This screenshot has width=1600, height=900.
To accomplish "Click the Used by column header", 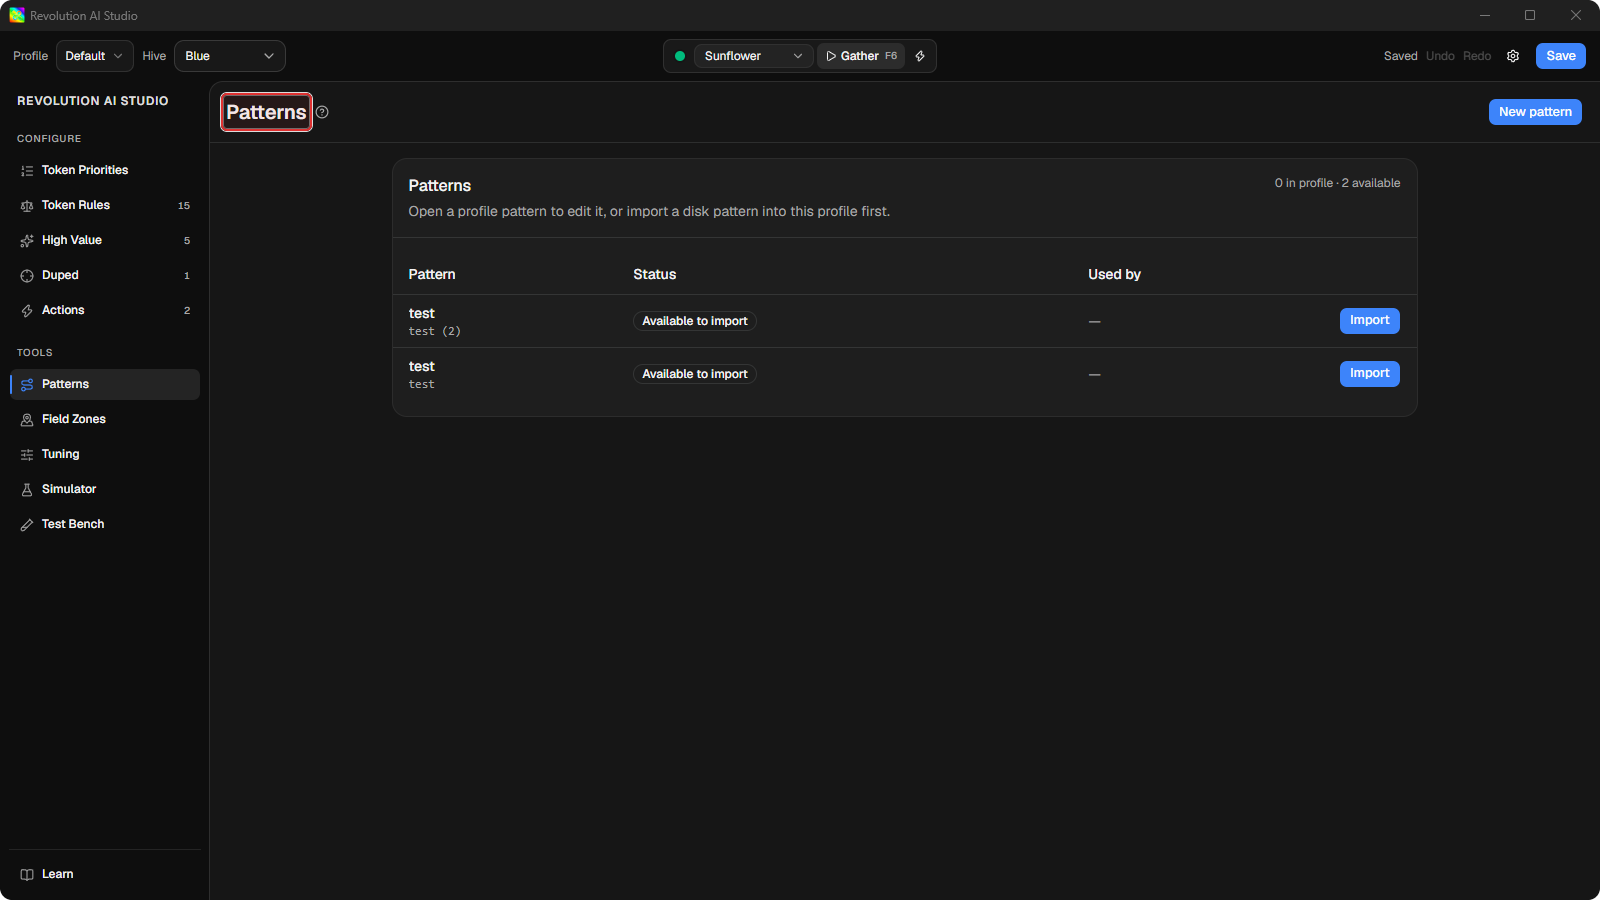I will tap(1114, 274).
